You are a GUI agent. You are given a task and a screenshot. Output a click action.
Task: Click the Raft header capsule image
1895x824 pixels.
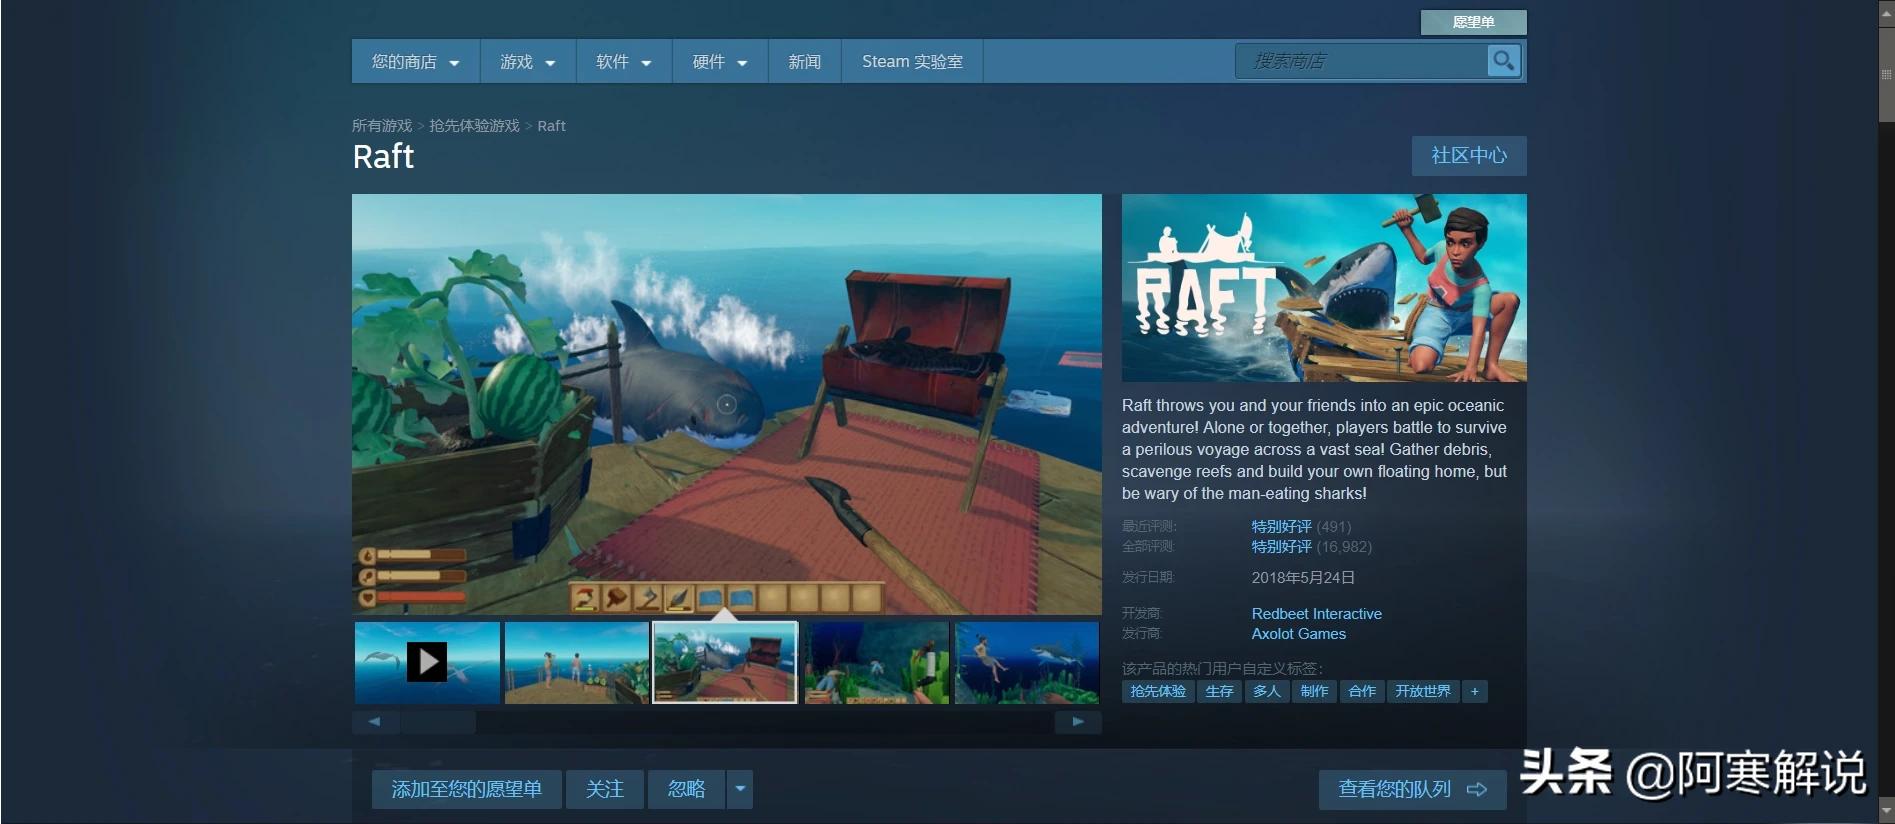point(1324,288)
